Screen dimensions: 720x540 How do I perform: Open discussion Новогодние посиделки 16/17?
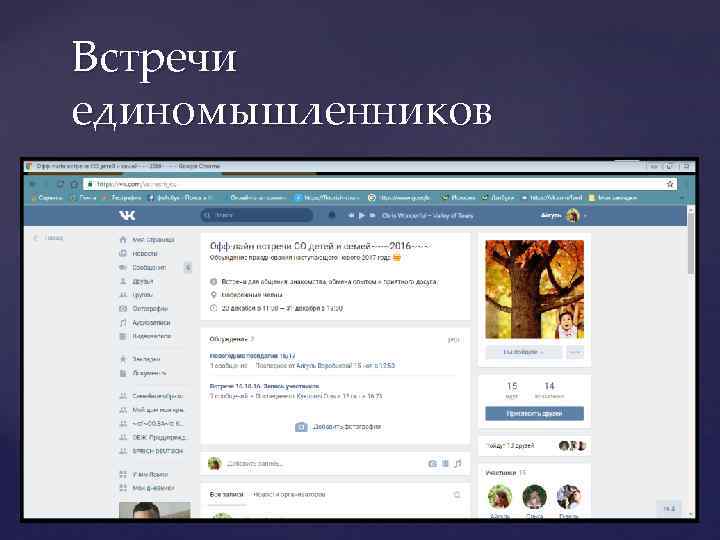pos(253,355)
